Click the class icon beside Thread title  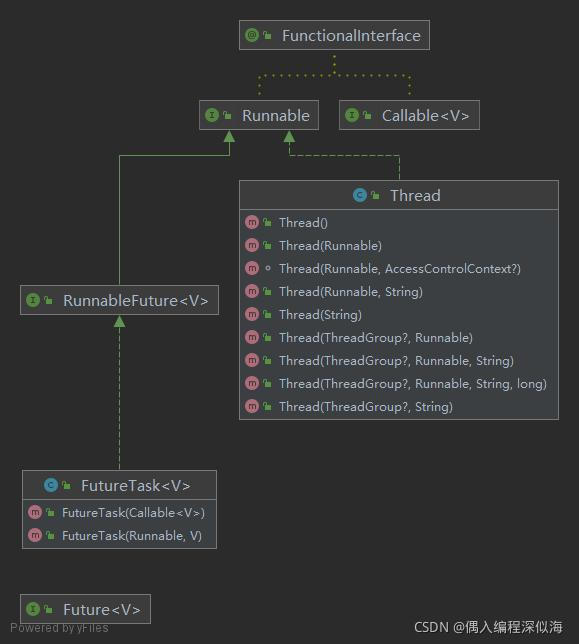coord(360,195)
